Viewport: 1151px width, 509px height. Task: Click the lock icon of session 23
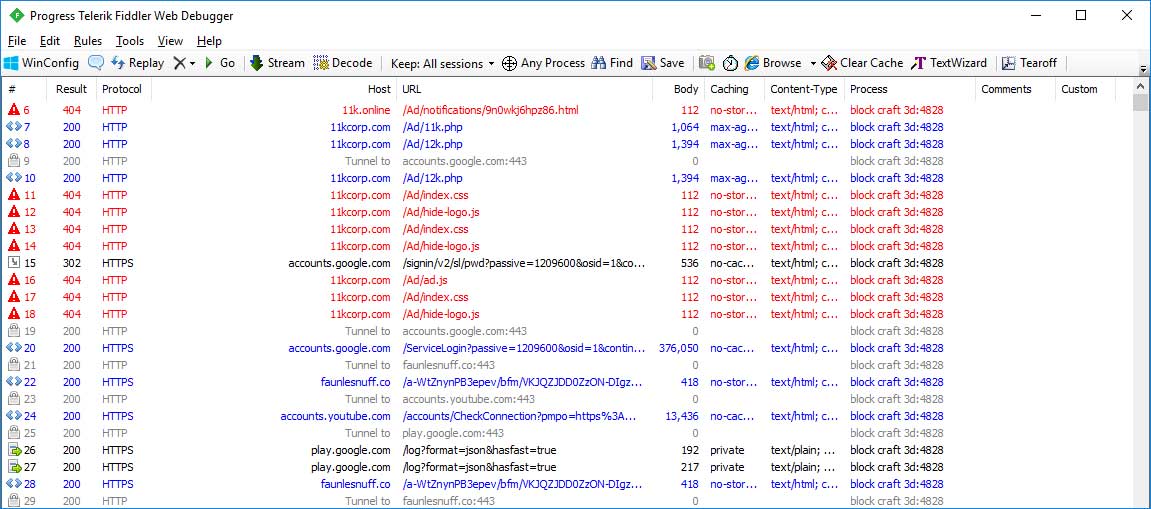14,399
